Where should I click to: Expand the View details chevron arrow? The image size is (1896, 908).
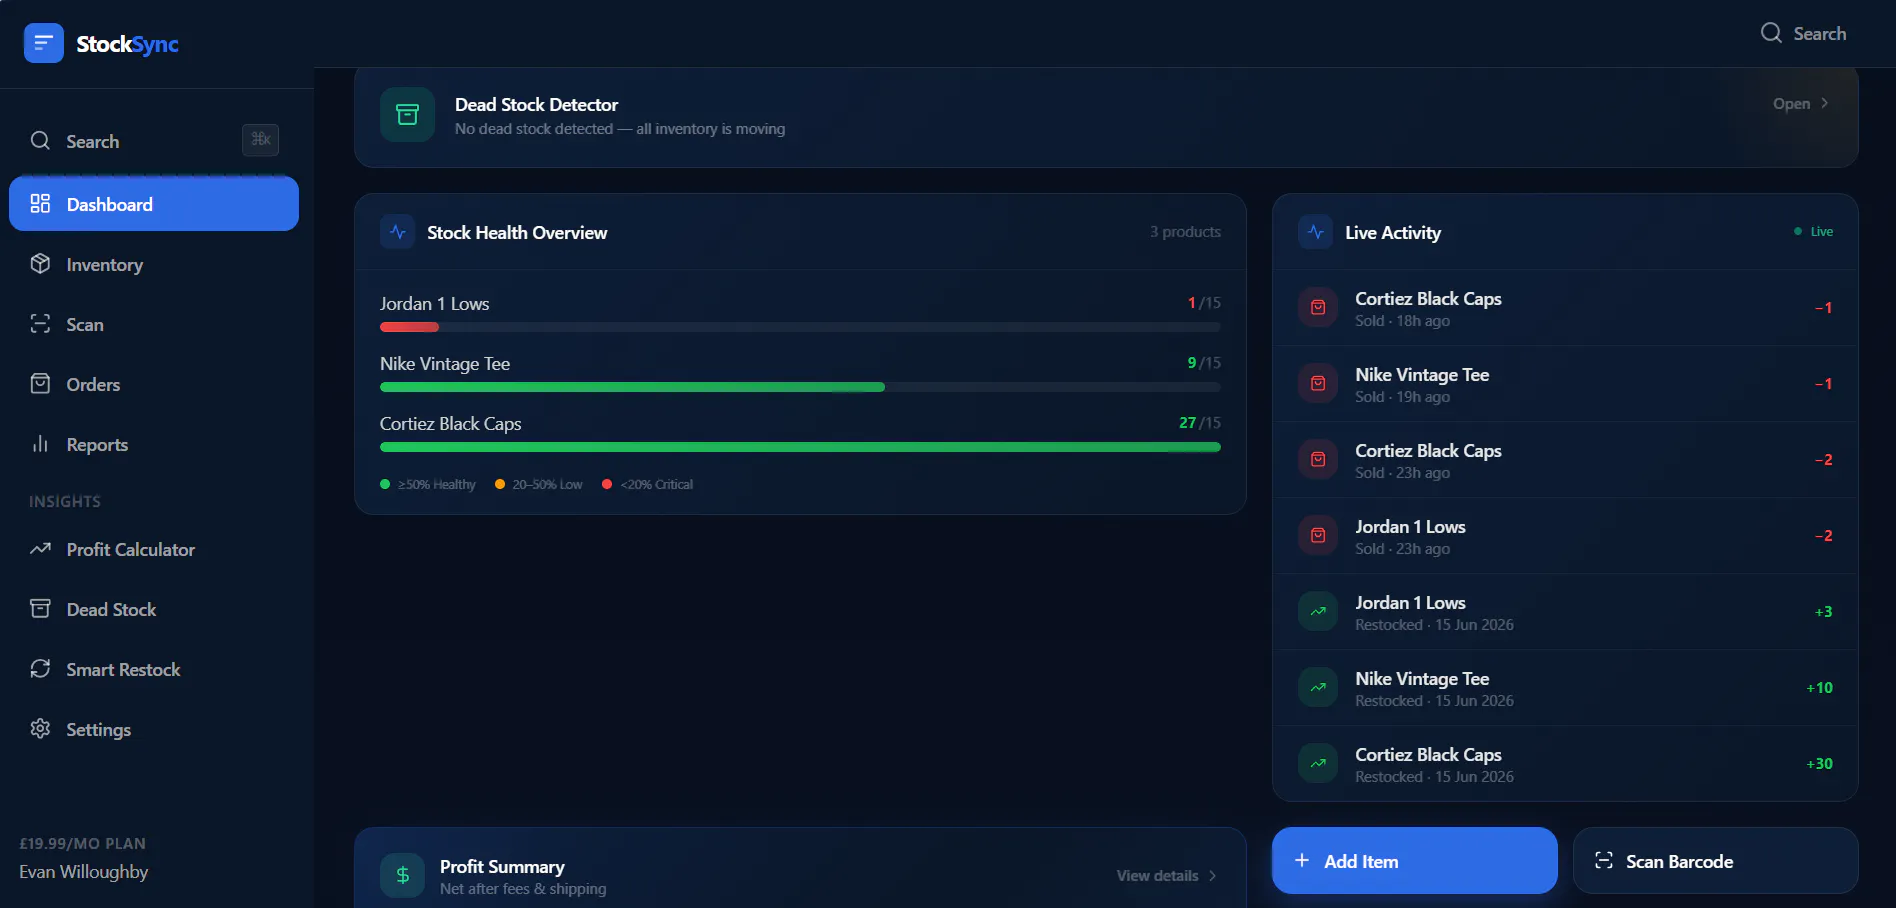[1213, 876]
